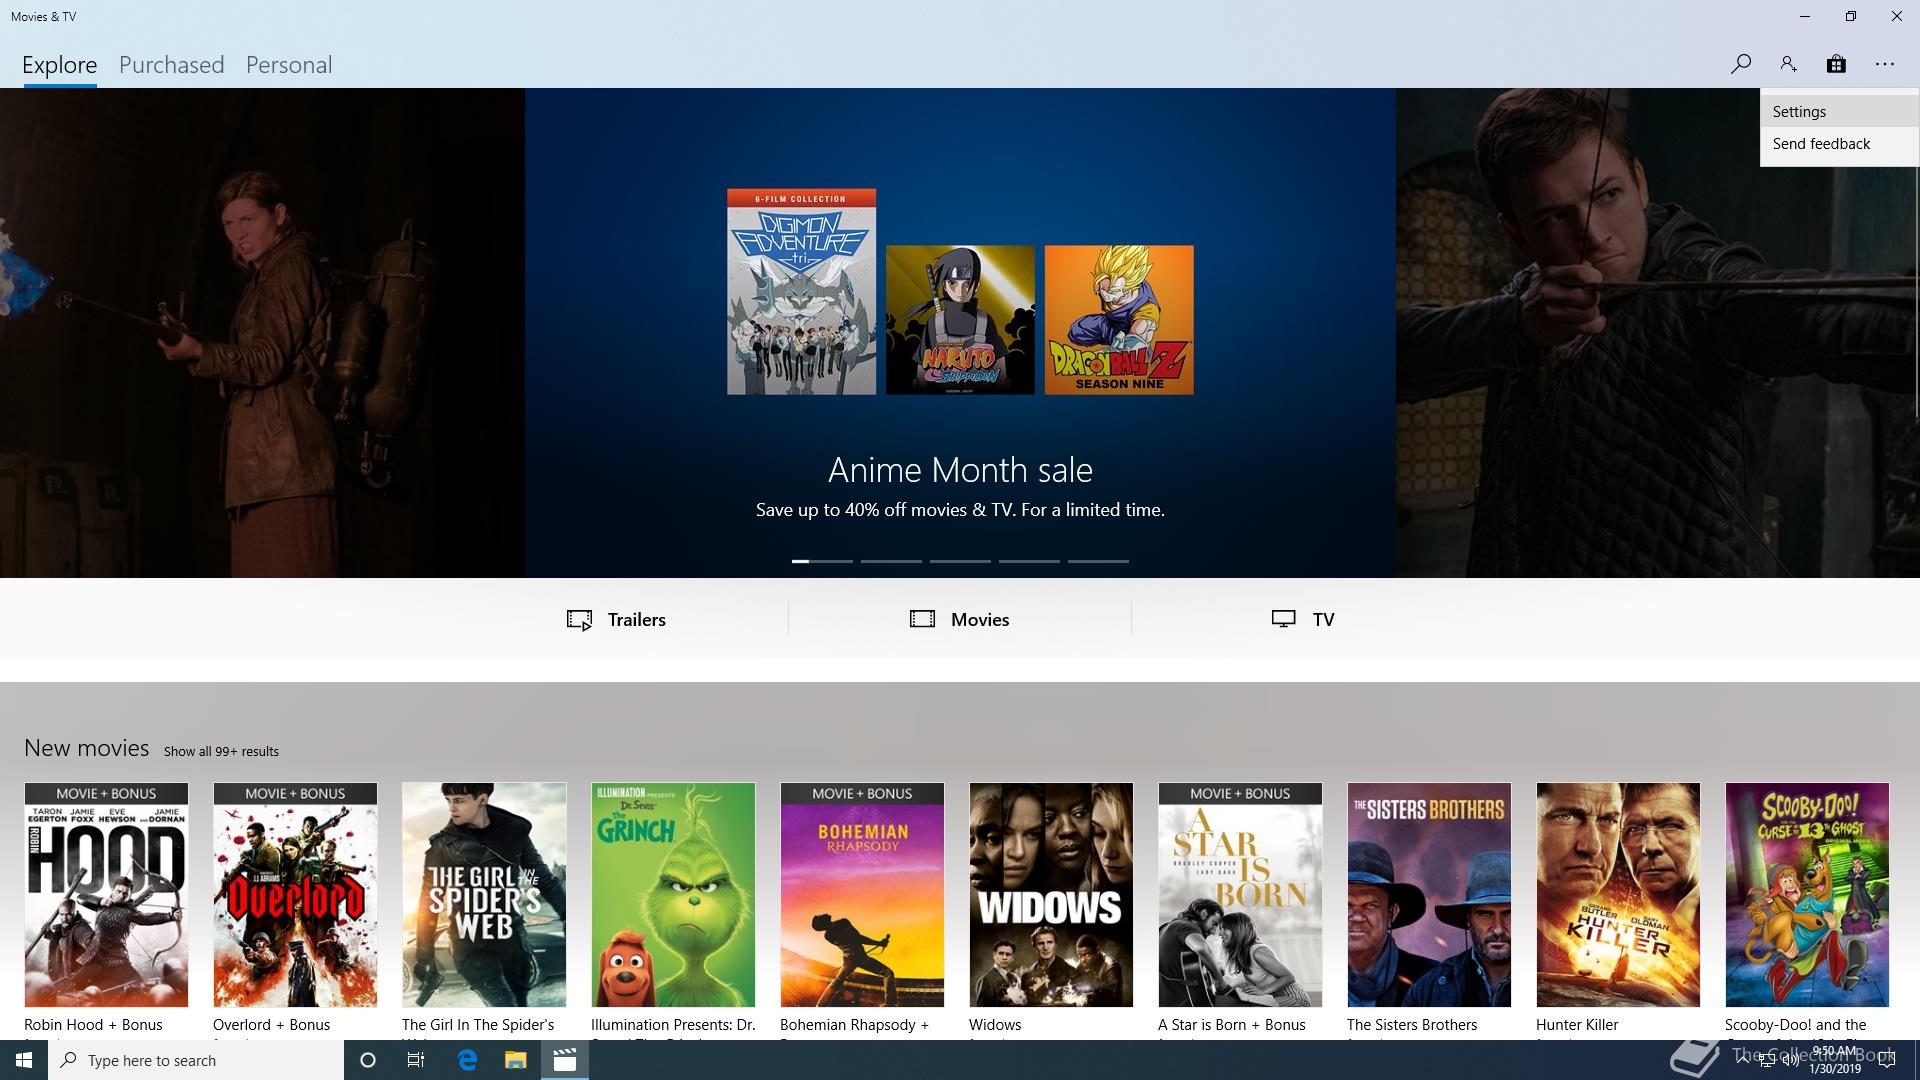Open The Girl in the Spider's Web poster
This screenshot has height=1080, width=1920.
point(484,895)
